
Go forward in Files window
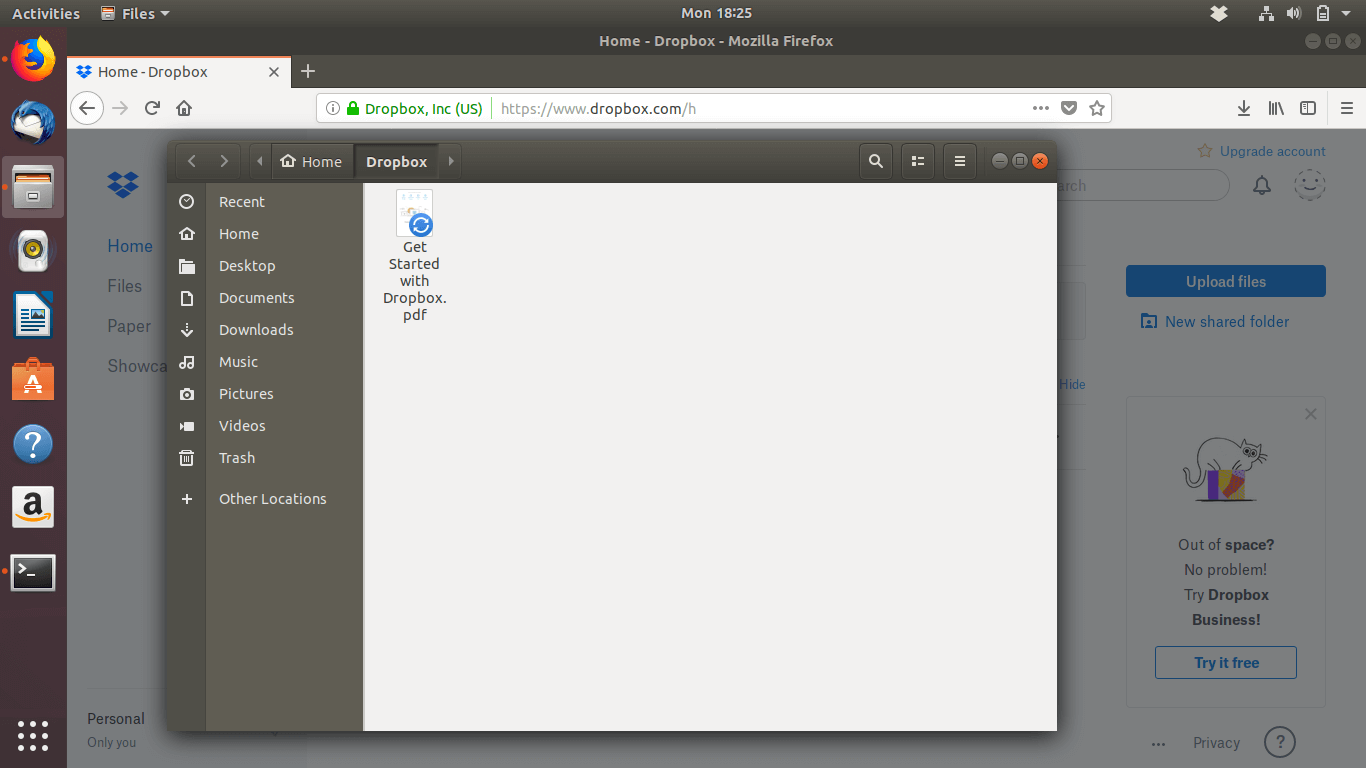coord(224,161)
